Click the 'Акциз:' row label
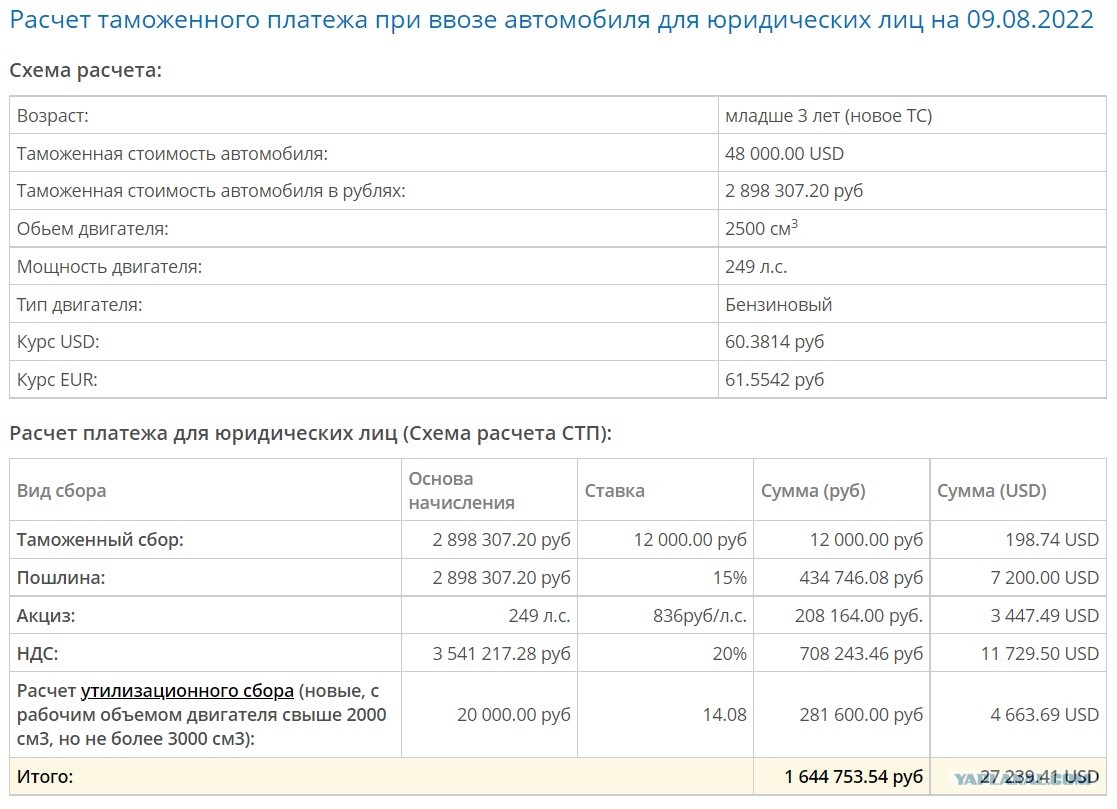The width and height of the screenshot is (1117, 809). (x=46, y=616)
